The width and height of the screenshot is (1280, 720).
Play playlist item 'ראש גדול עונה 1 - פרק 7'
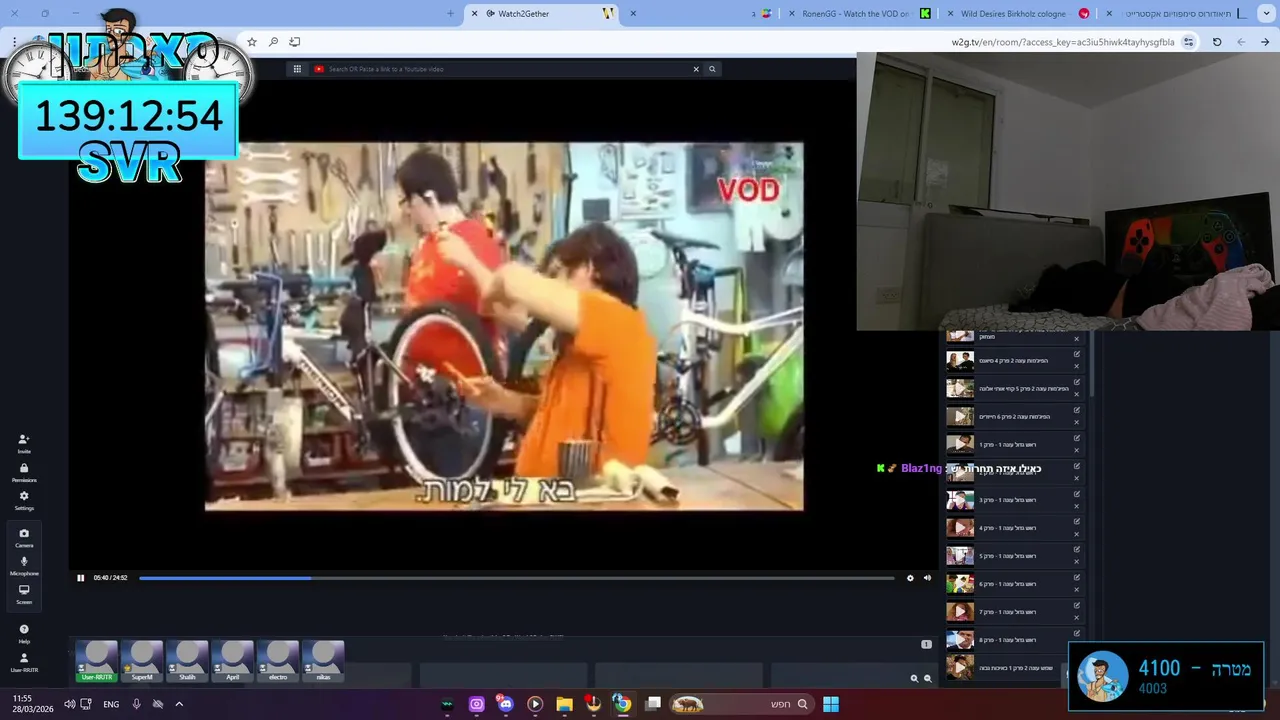[x=960, y=612]
